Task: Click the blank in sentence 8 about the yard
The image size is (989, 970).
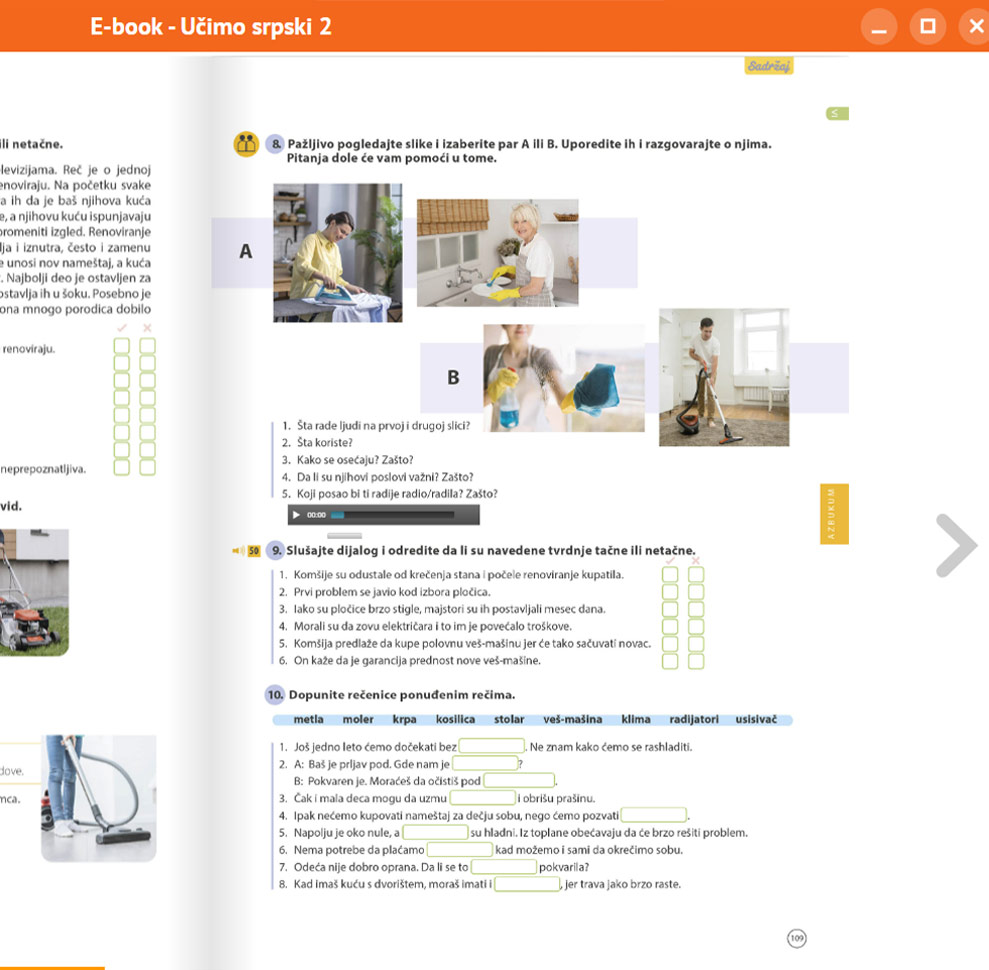Action: [x=527, y=884]
